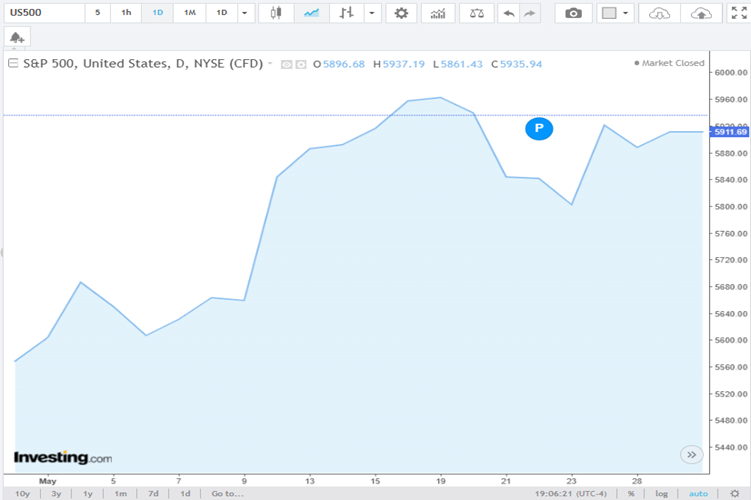The width and height of the screenshot is (751, 500).
Task: Hide the series using eye icon in legend
Action: (x=286, y=64)
